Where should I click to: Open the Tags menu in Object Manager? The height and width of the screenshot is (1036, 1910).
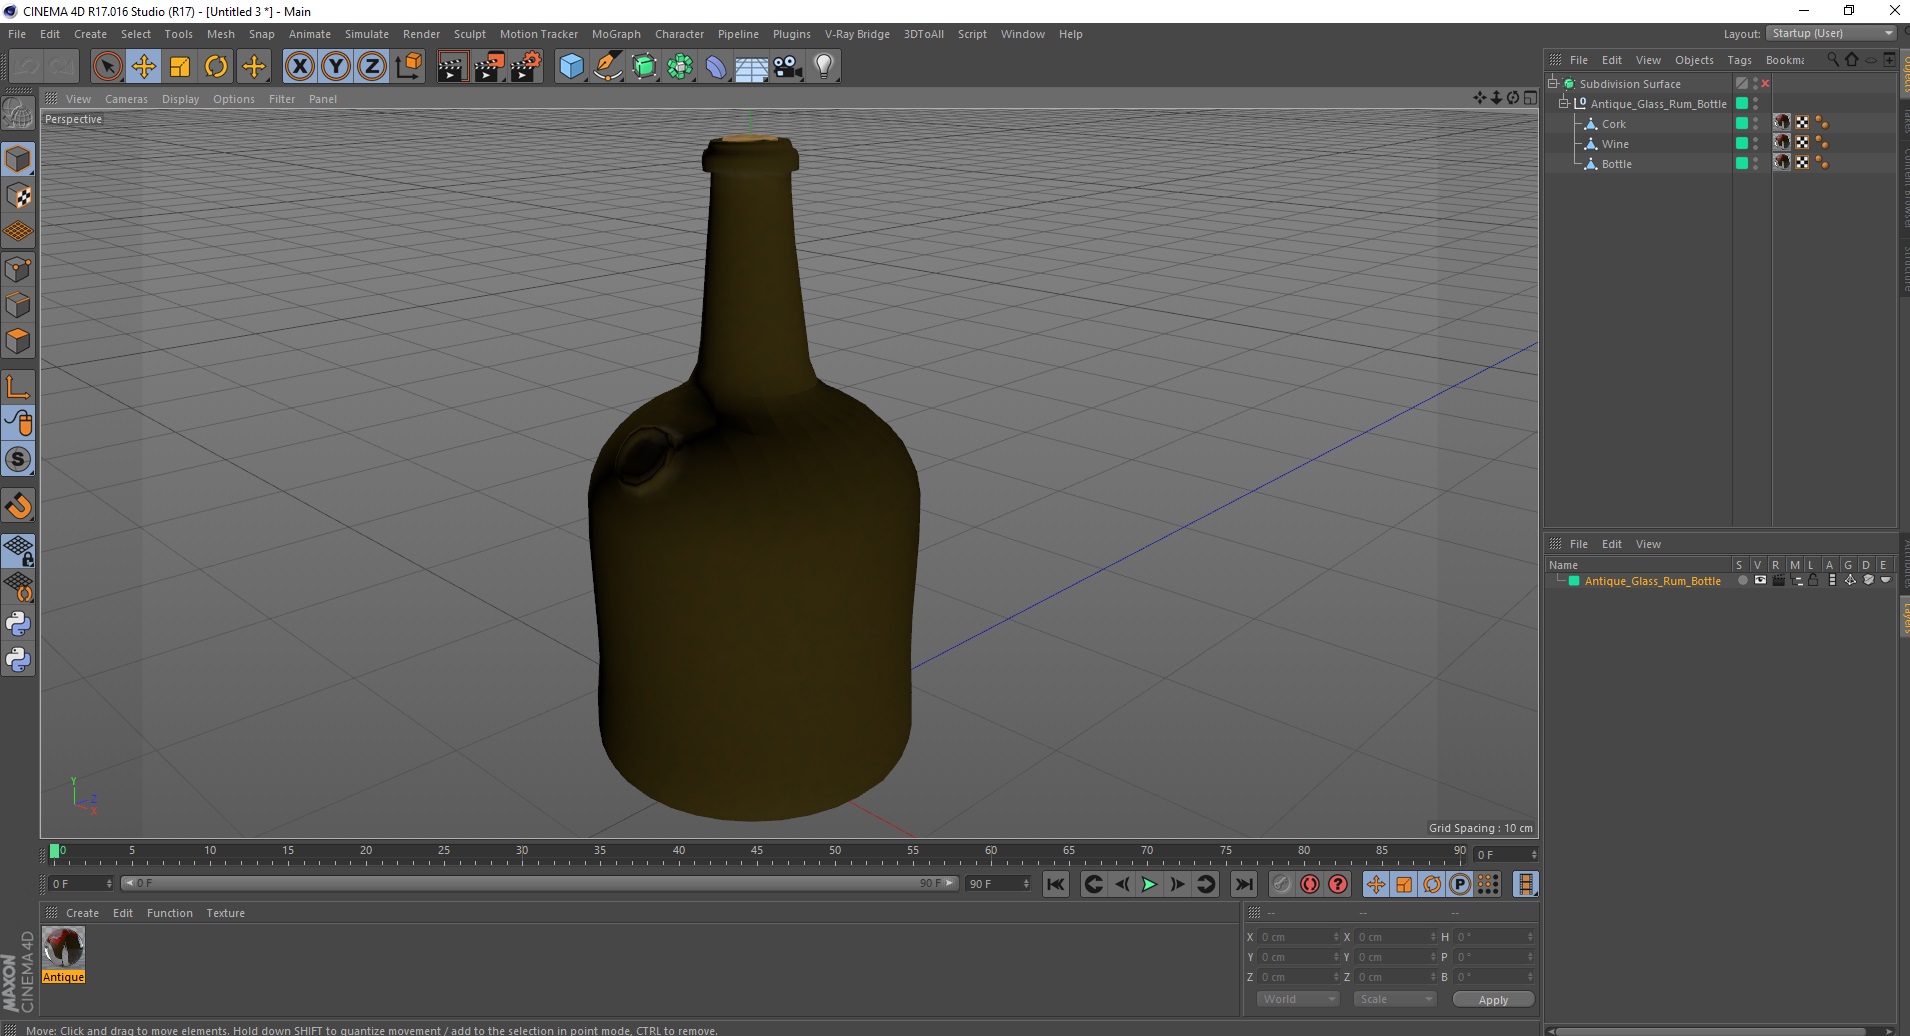pos(1739,60)
